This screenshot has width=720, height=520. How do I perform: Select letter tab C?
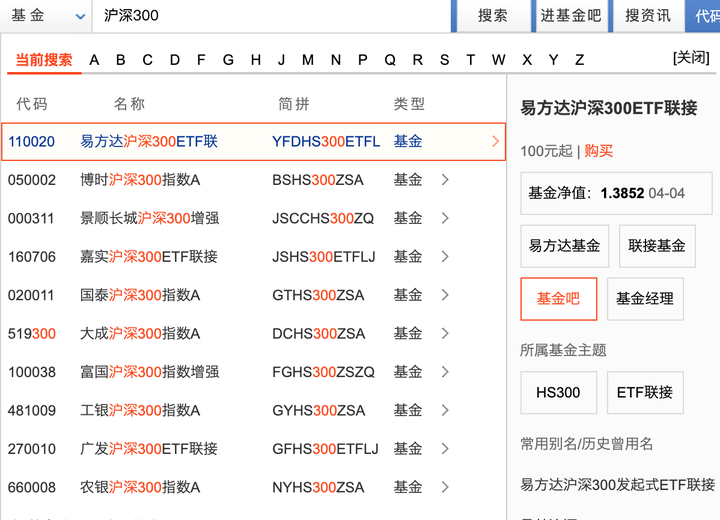coord(147,60)
